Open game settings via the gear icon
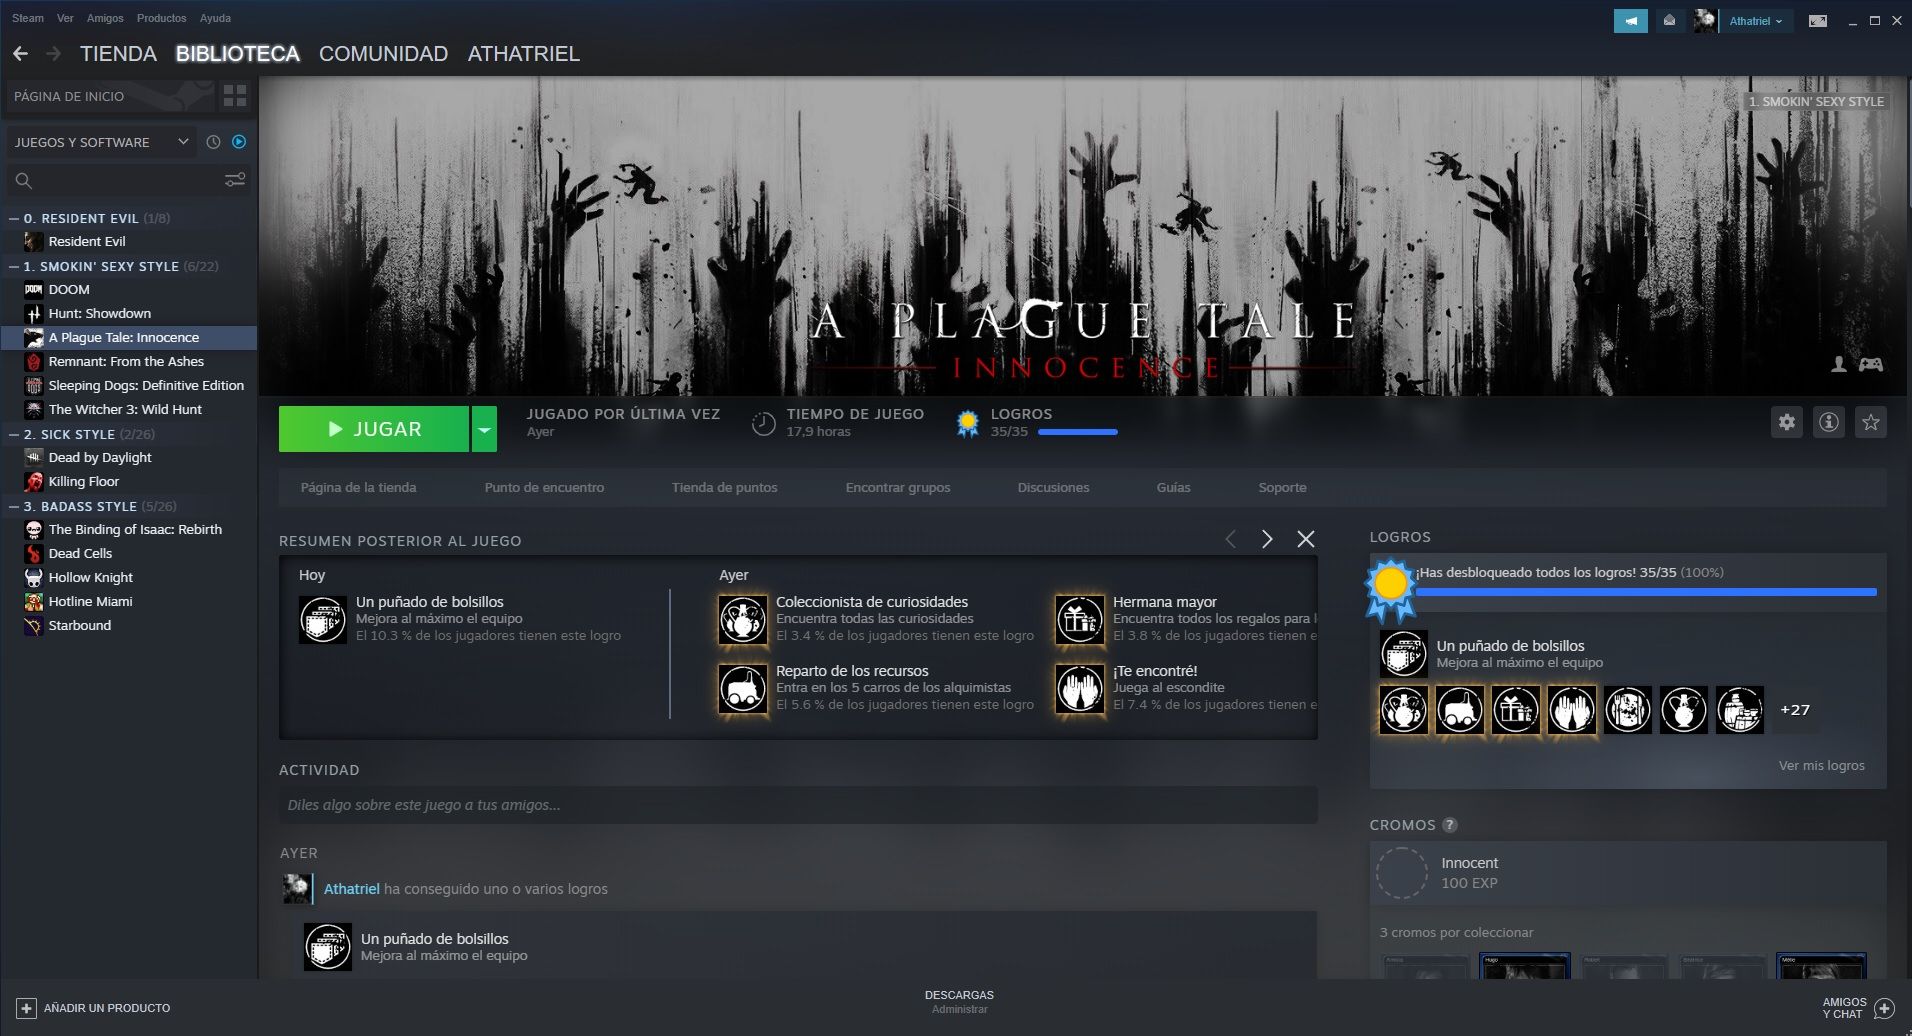The height and width of the screenshot is (1036, 1912). pyautogui.click(x=1788, y=422)
